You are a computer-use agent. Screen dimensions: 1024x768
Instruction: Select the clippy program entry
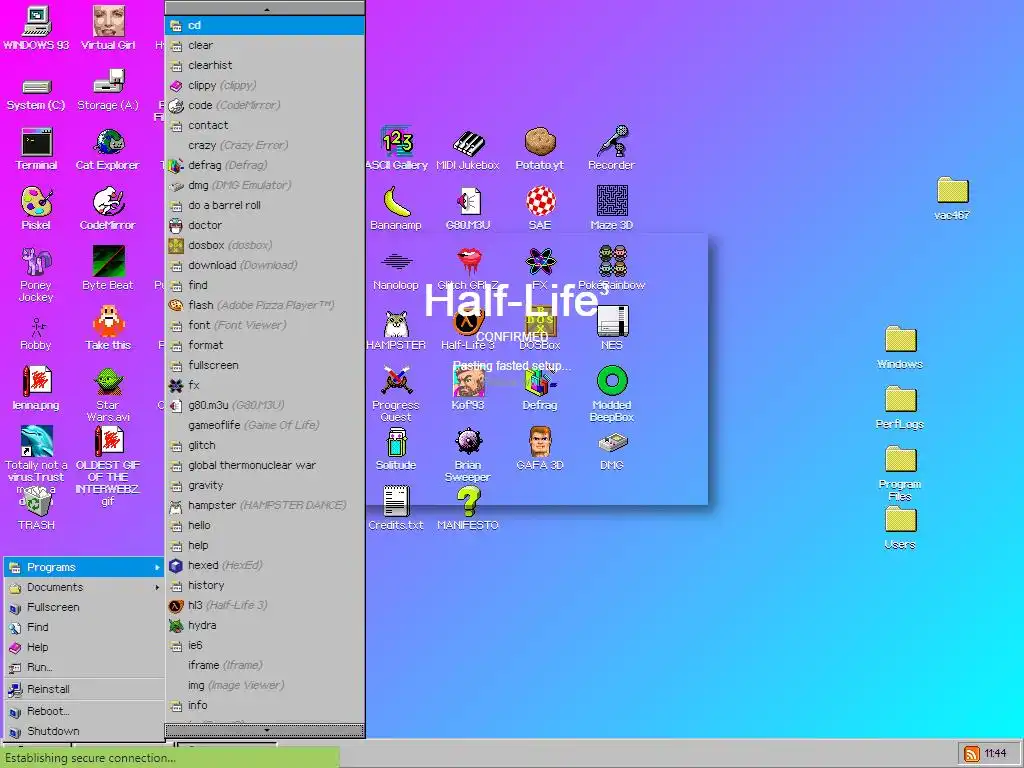[265, 86]
